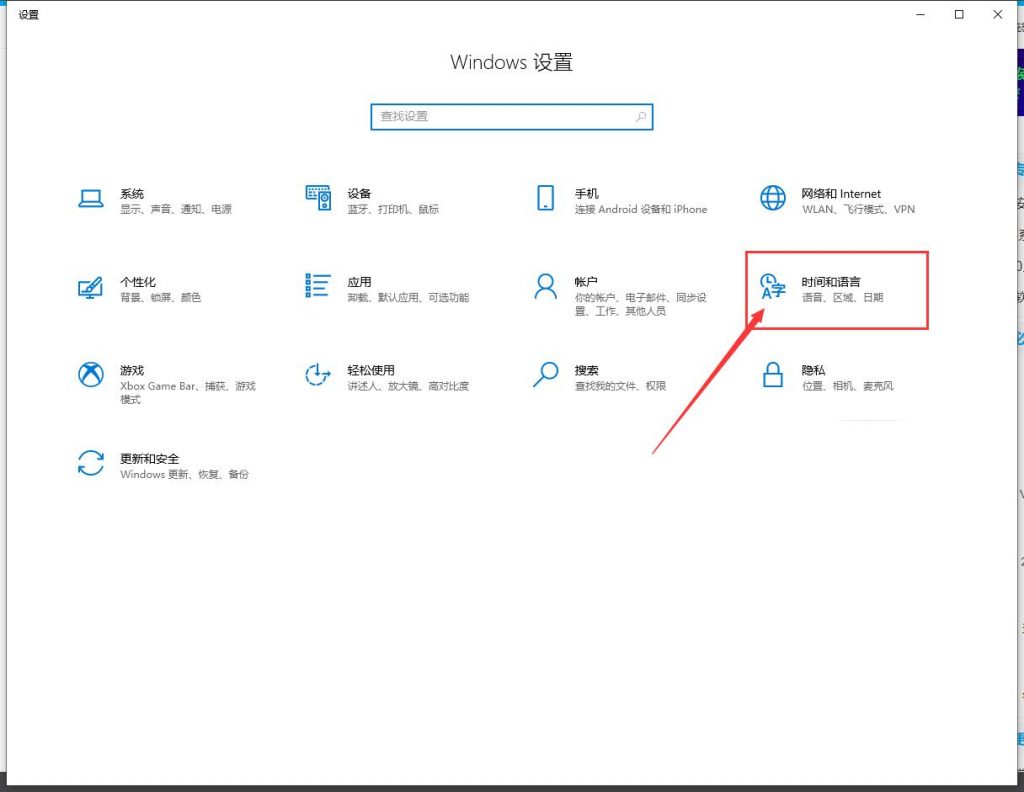Click description 查找我的文件、权限
This screenshot has height=792, width=1024.
coord(620,387)
